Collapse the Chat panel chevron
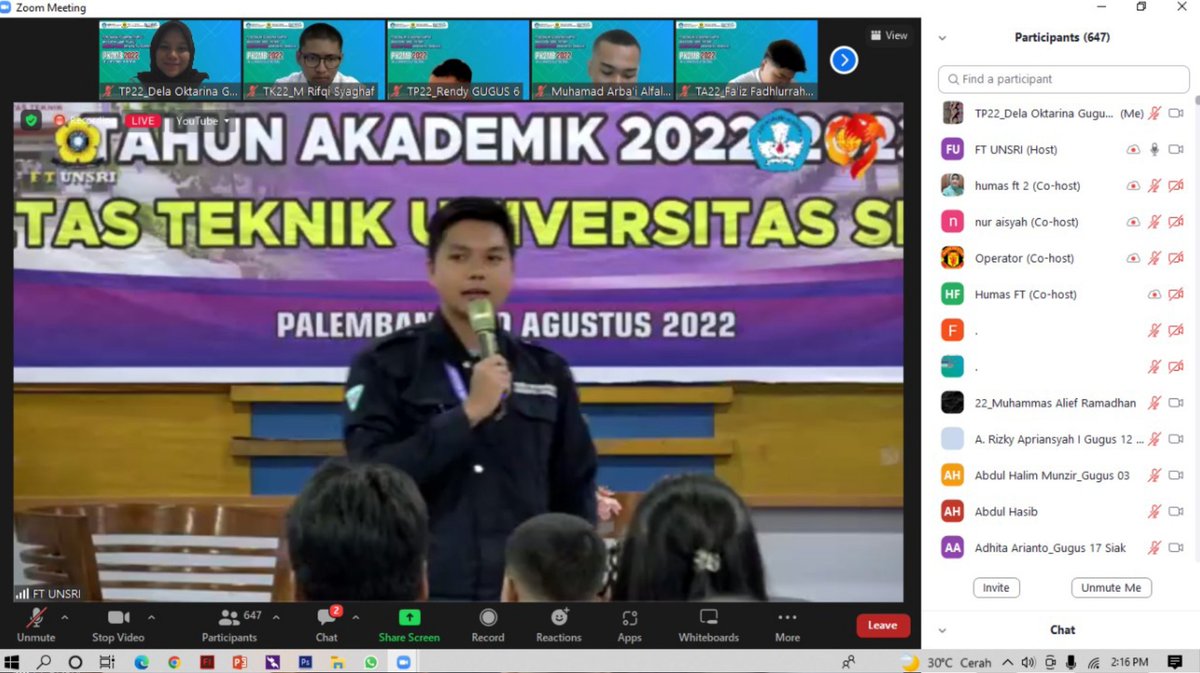This screenshot has width=1200, height=673. (x=942, y=630)
